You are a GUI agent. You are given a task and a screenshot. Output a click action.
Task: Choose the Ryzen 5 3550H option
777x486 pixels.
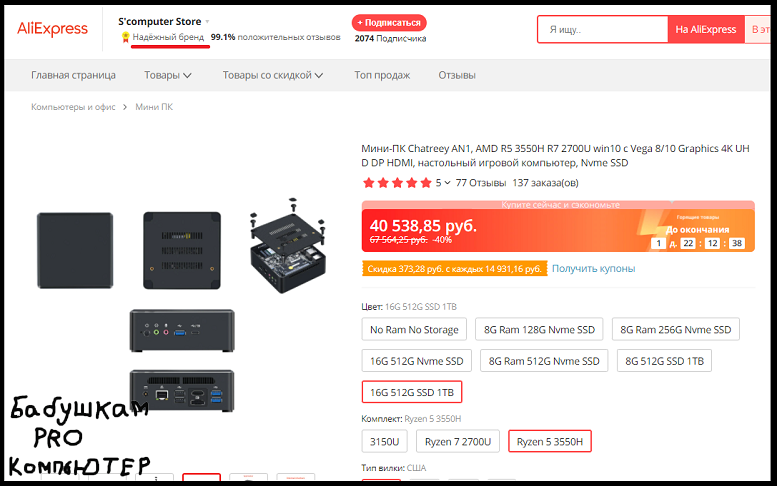click(550, 441)
